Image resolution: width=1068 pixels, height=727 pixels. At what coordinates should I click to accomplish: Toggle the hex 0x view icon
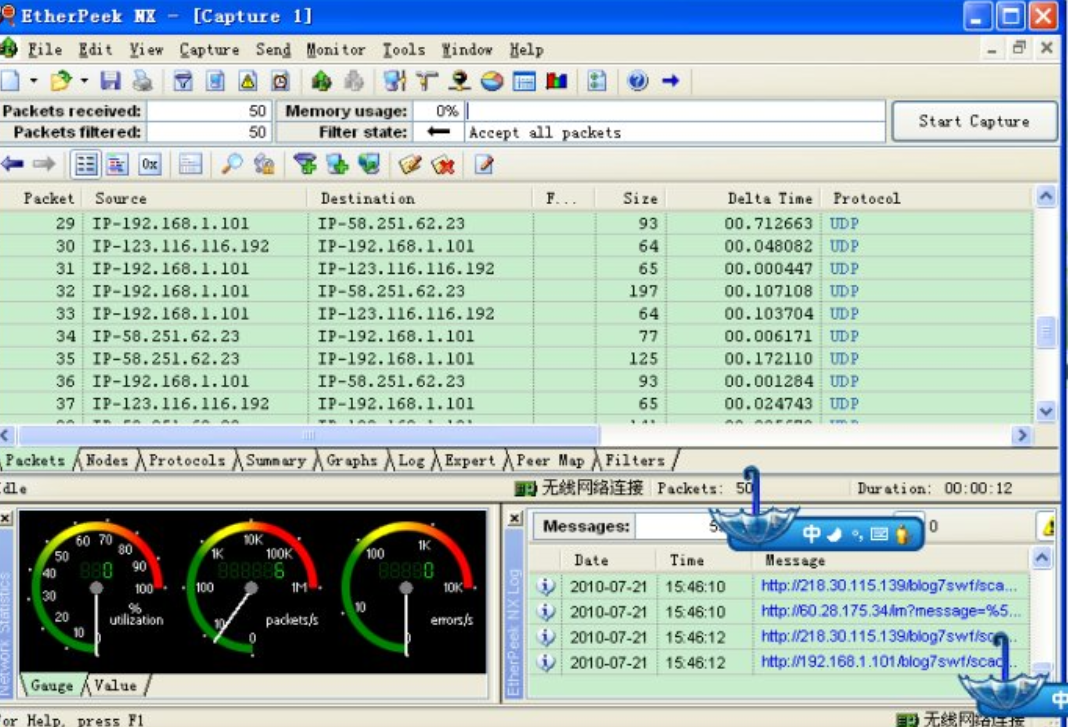(x=150, y=164)
